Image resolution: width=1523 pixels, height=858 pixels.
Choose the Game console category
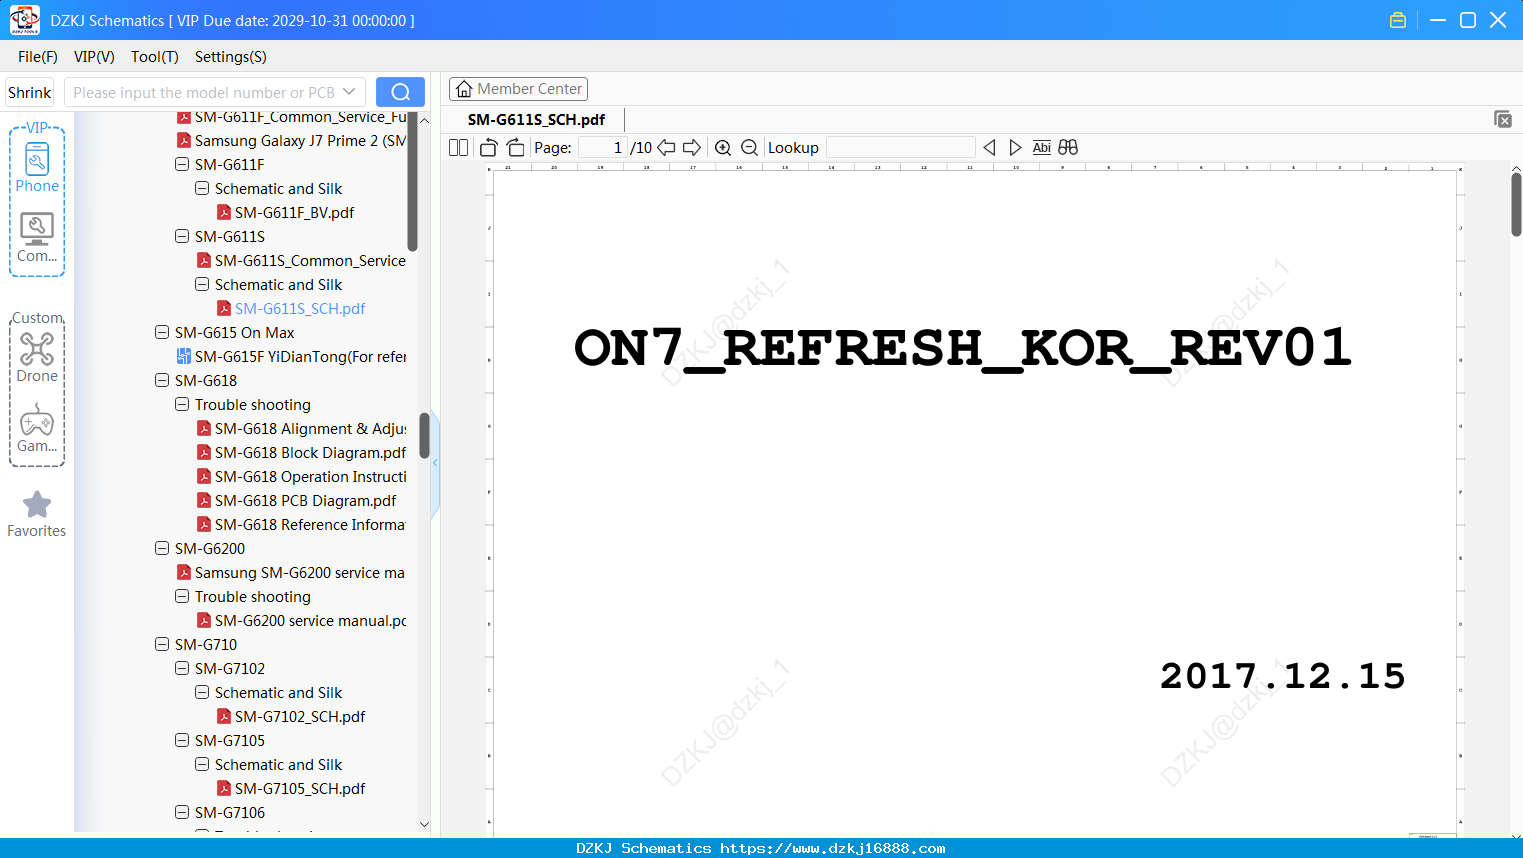click(x=37, y=428)
